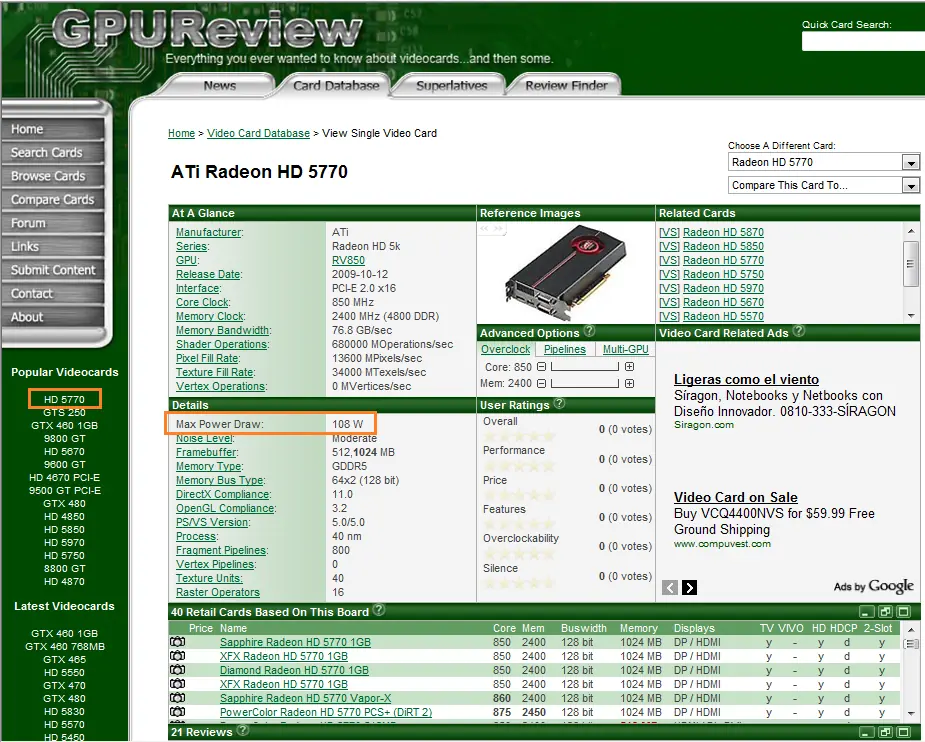Click camera icon for PowerColor HD 5770 PCS+

coord(178,712)
